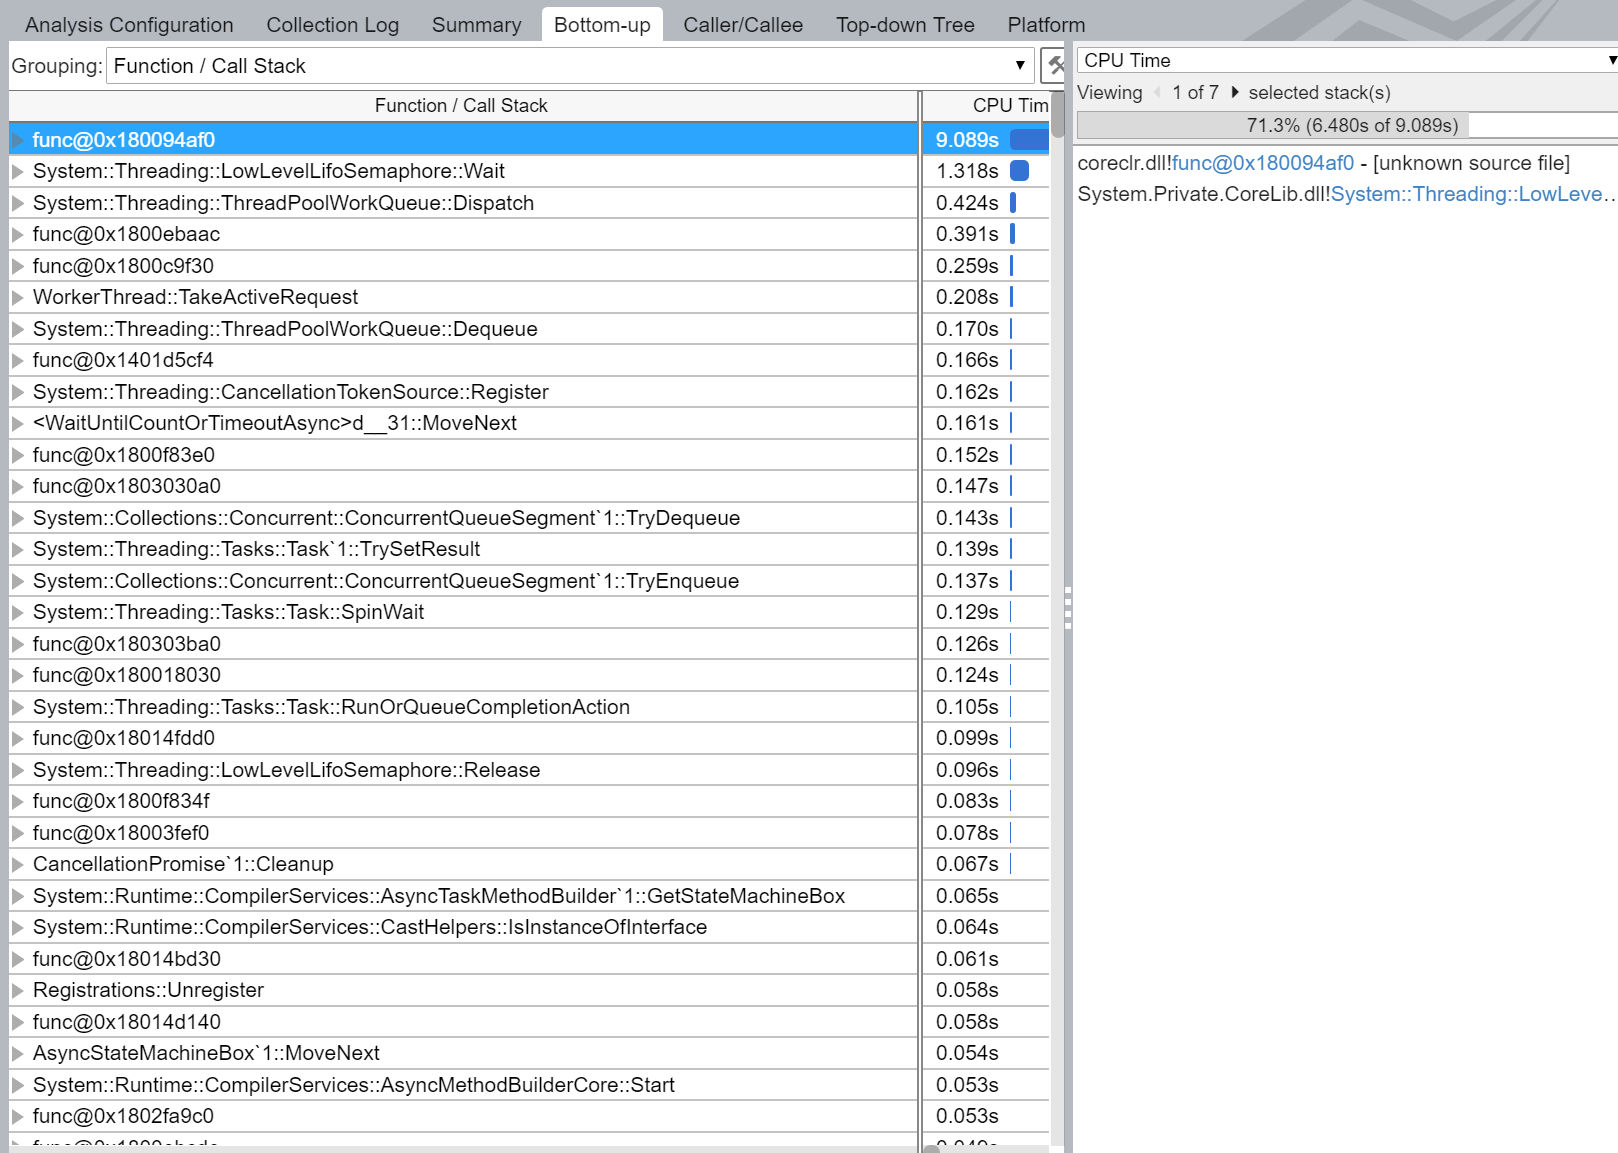This screenshot has height=1153, width=1618.
Task: Open the Grouping dropdown showing Function / Call Stack
Action: coord(1020,65)
